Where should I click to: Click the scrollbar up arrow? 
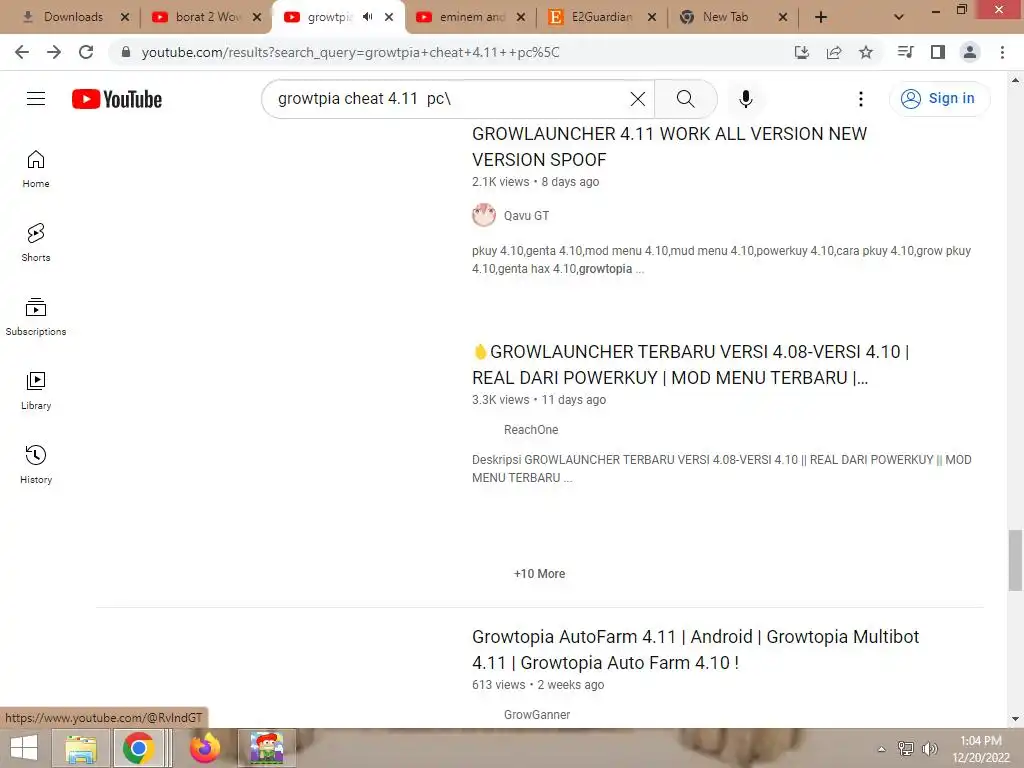click(x=1015, y=80)
